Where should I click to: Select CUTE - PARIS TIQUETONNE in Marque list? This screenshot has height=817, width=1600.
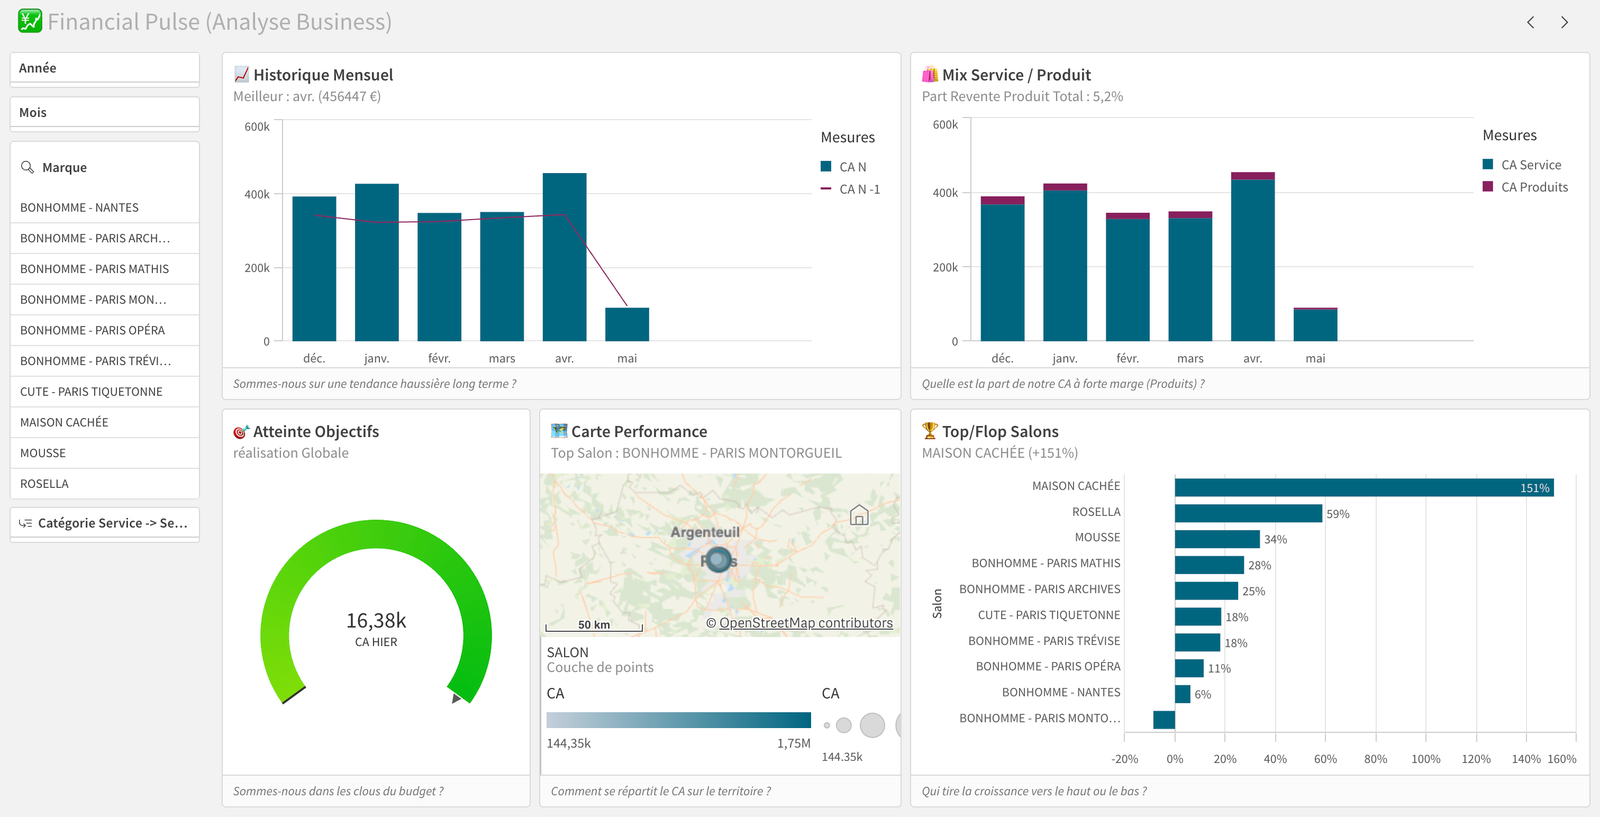point(105,392)
